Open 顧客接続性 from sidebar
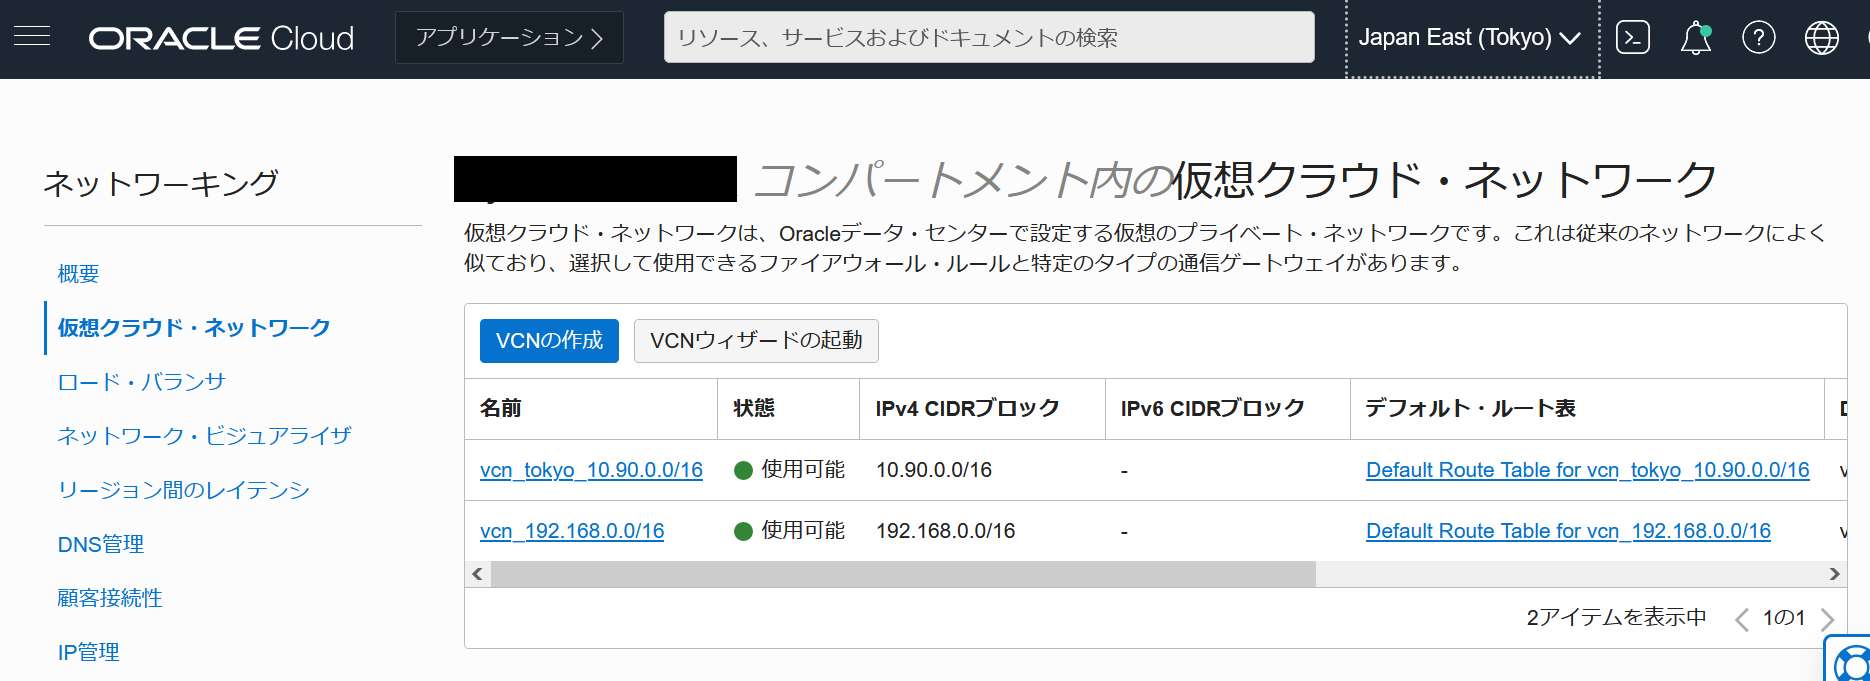The image size is (1870, 681). tap(110, 598)
